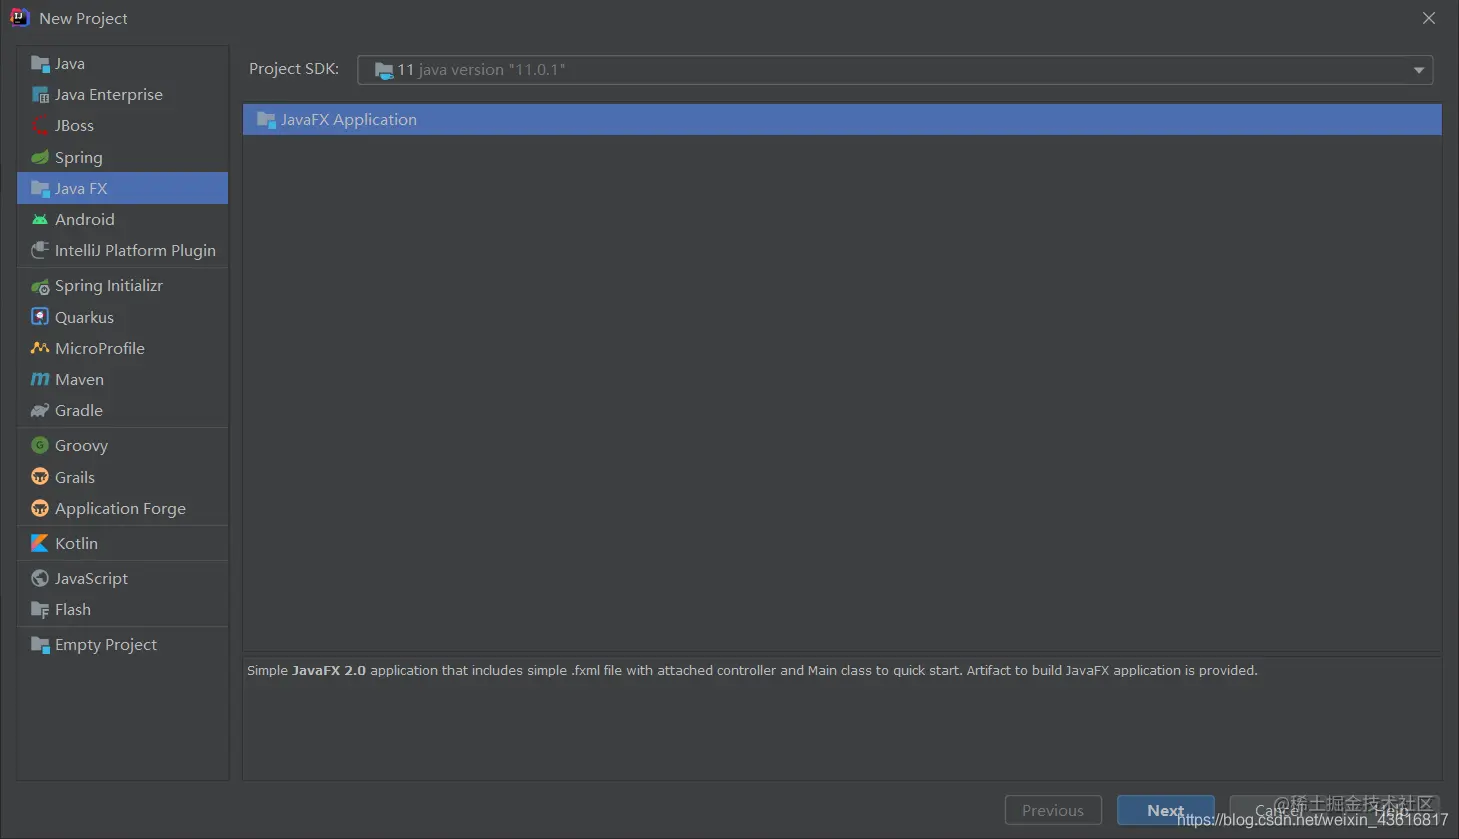1459x839 pixels.
Task: Select "Groovy" project type
Action: (x=122, y=446)
